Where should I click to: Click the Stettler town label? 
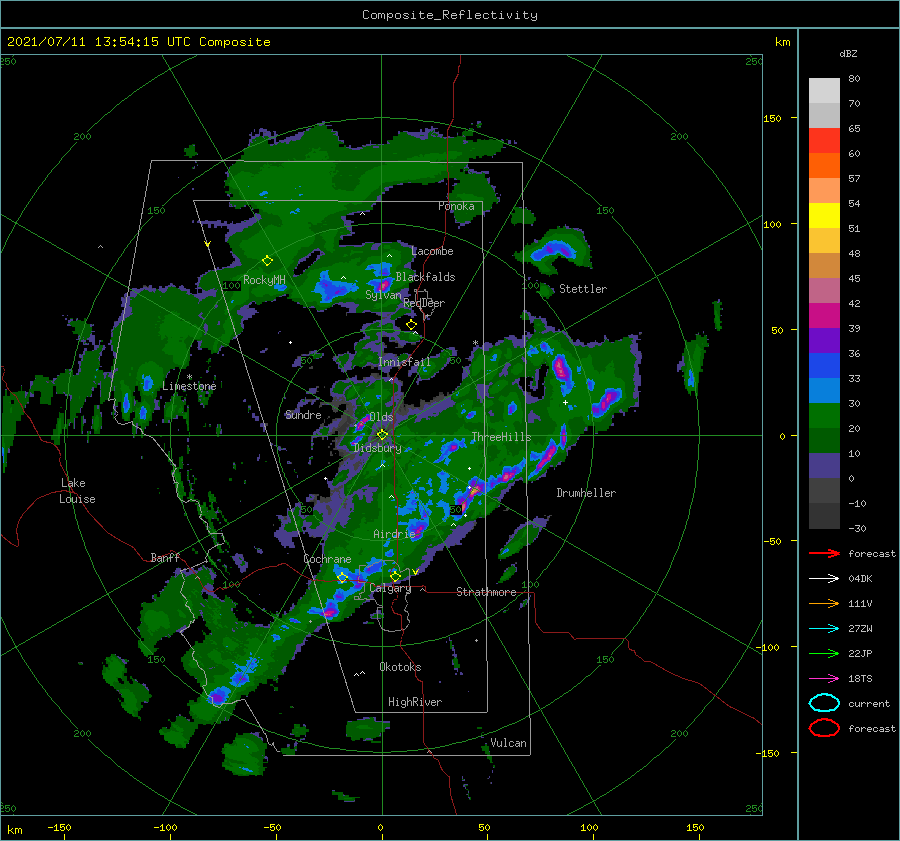tap(583, 289)
